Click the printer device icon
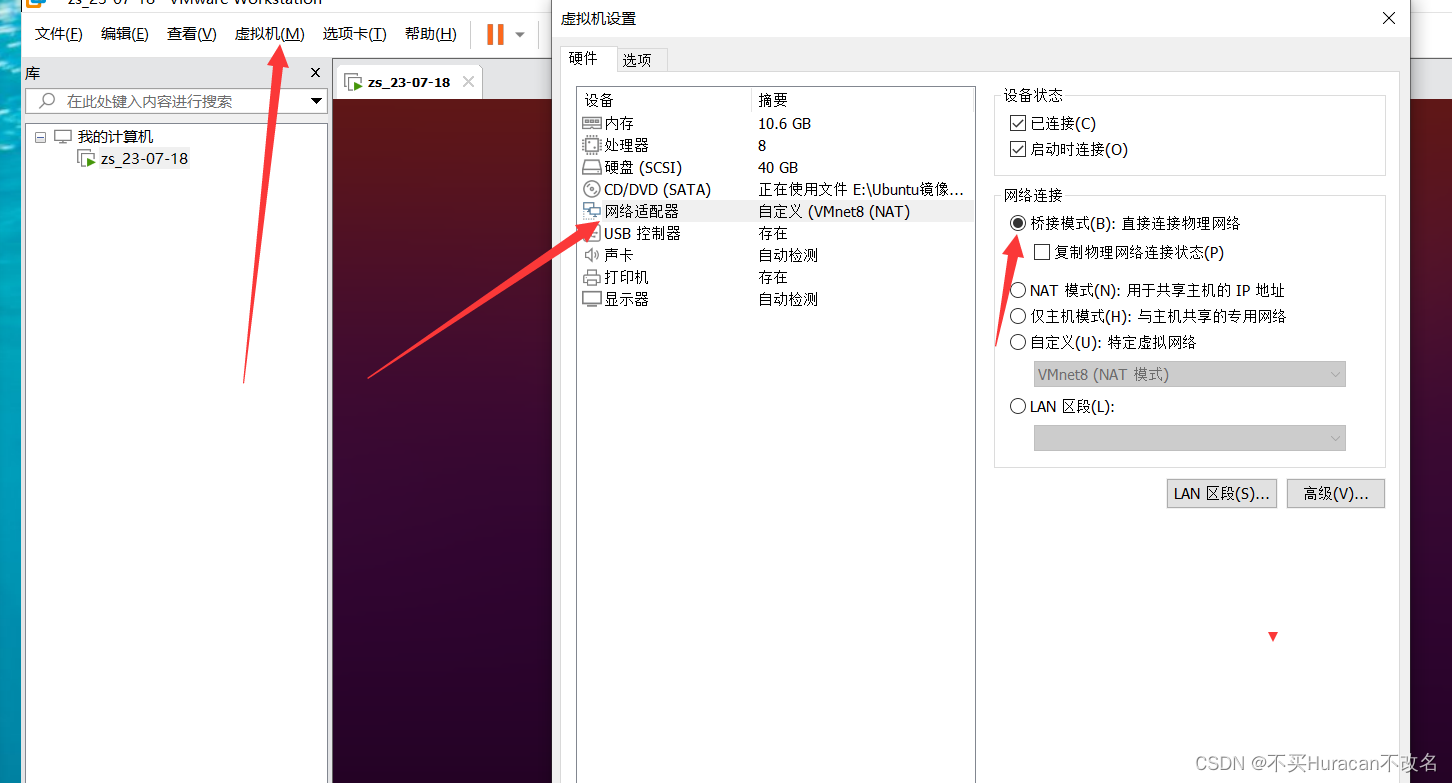Viewport: 1452px width, 783px height. (x=591, y=277)
